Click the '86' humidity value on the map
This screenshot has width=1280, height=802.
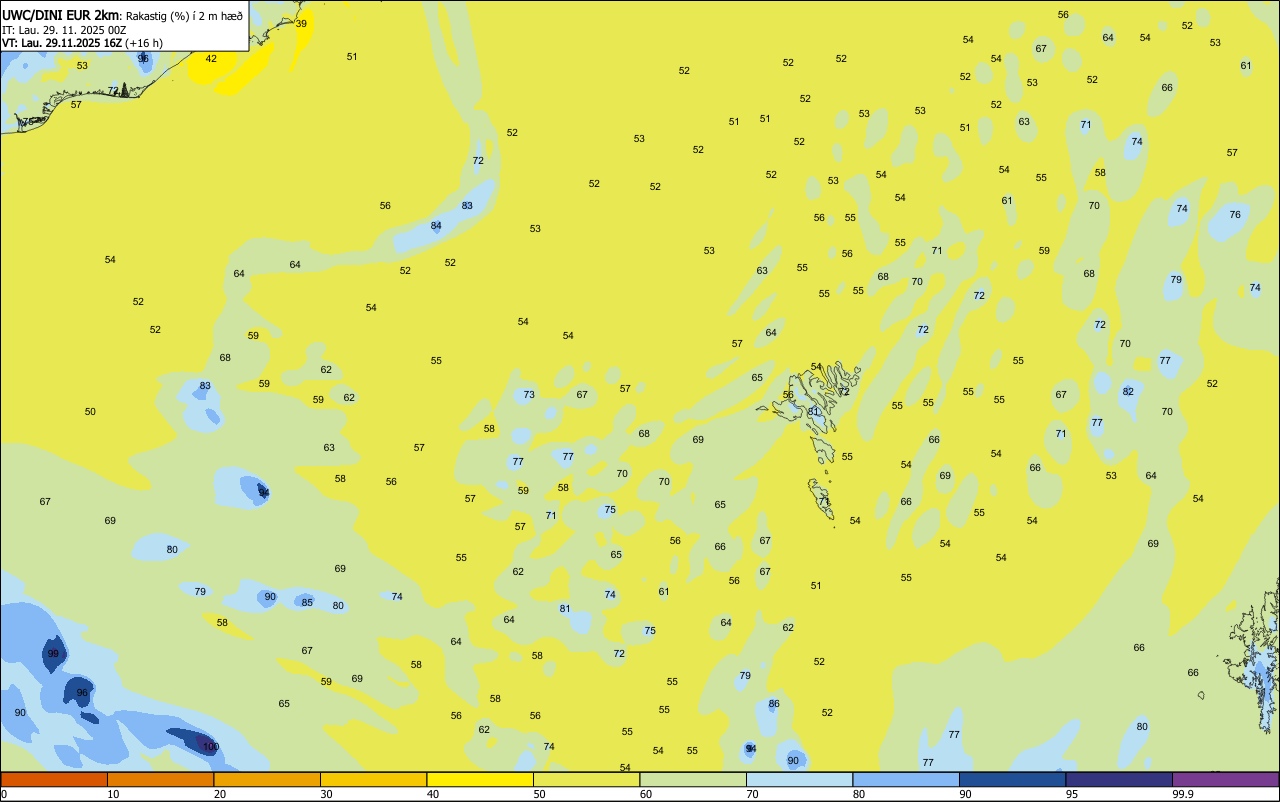(774, 704)
